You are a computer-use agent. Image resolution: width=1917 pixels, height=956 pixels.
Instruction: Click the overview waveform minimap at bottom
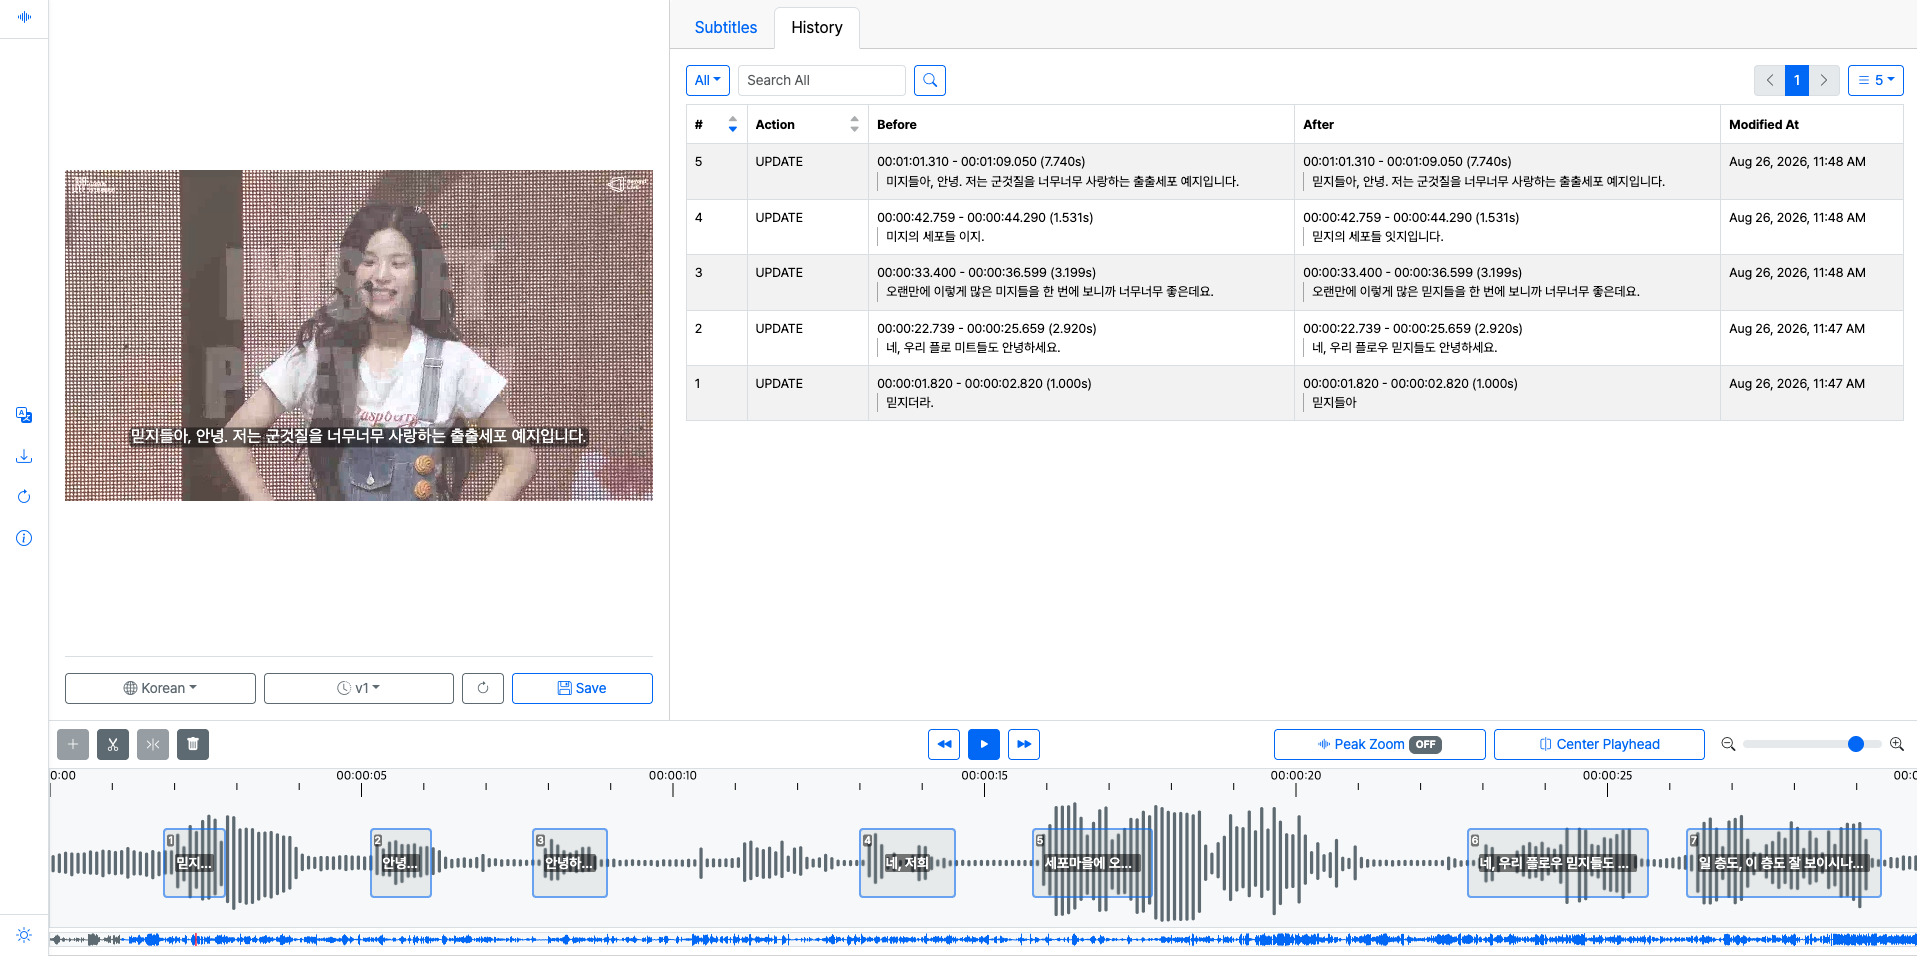click(983, 940)
